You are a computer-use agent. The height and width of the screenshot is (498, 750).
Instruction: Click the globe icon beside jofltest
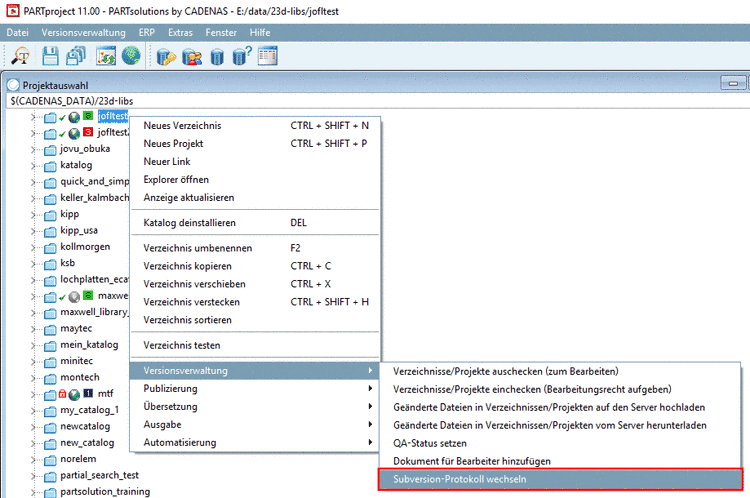pos(74,117)
